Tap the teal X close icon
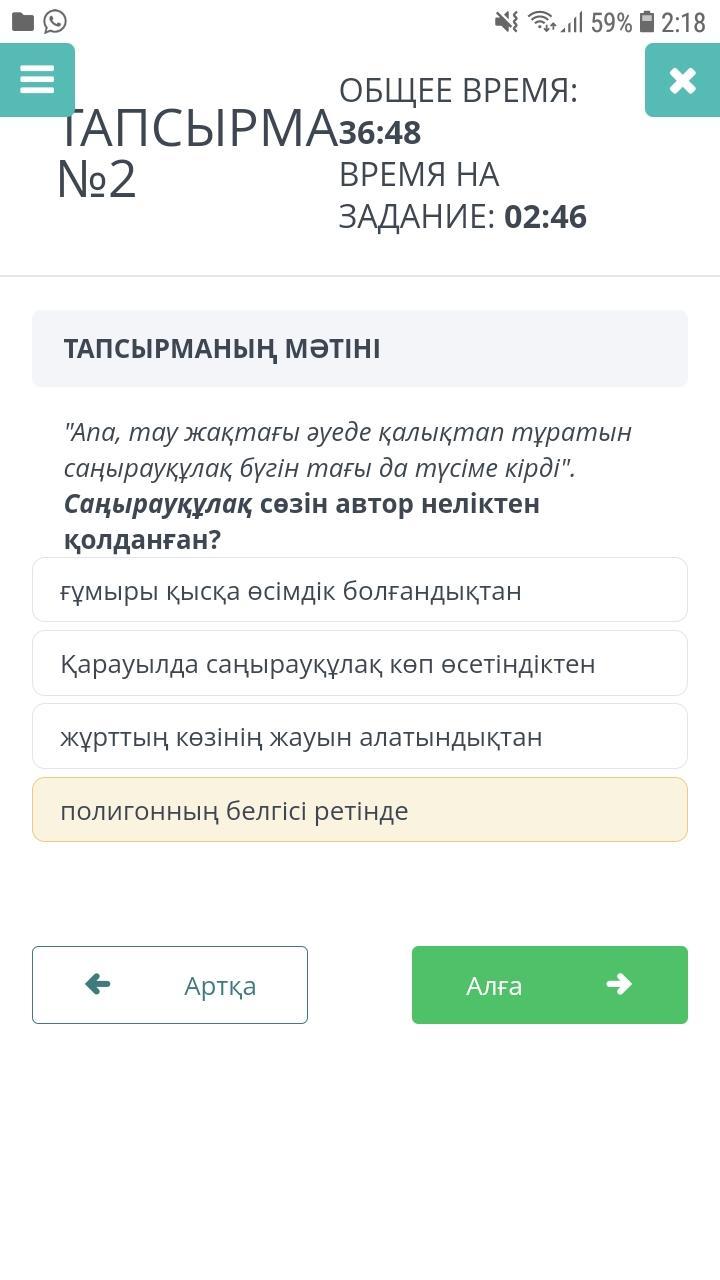Viewport: 720px width, 1280px height. [682, 80]
